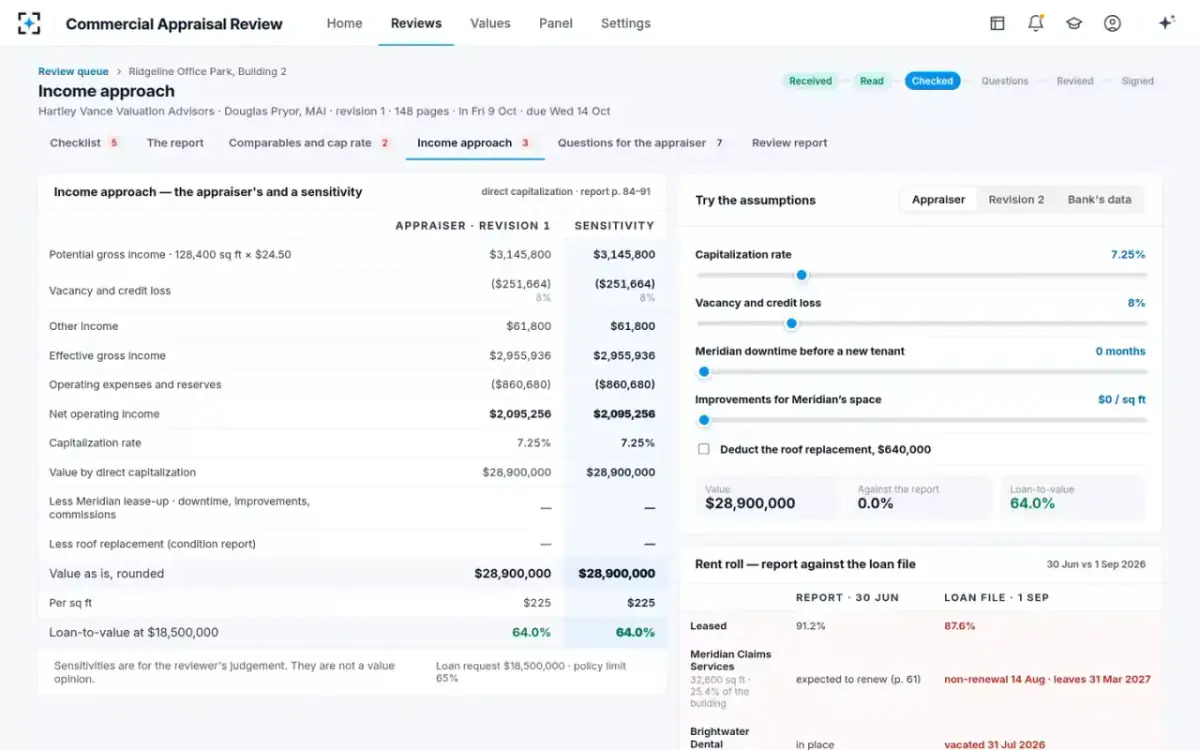Screen dimensions: 1200x750
Task: Select the Income approach tab
Action: click(474, 143)
